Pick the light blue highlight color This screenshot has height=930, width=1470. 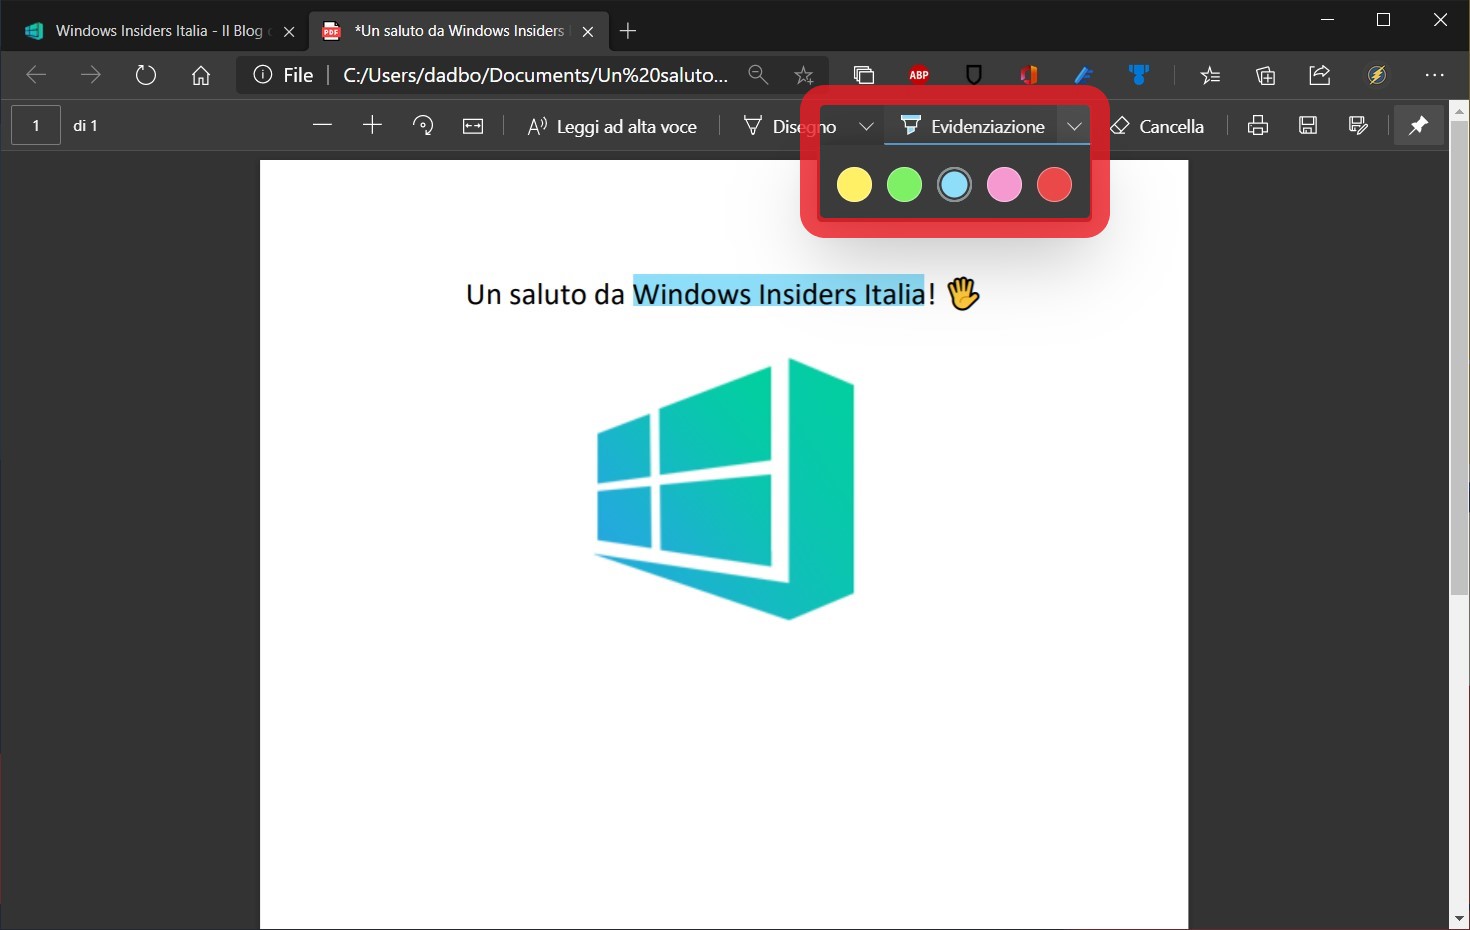954,185
